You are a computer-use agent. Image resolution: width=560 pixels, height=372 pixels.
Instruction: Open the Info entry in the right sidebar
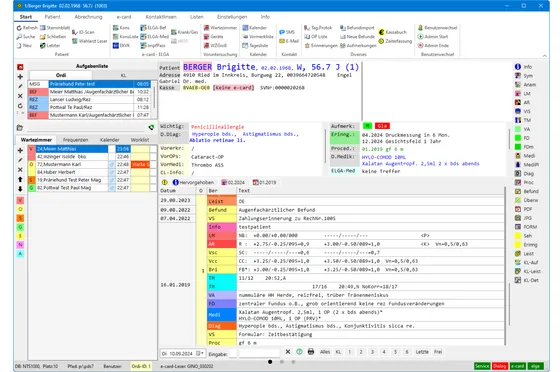click(x=524, y=67)
